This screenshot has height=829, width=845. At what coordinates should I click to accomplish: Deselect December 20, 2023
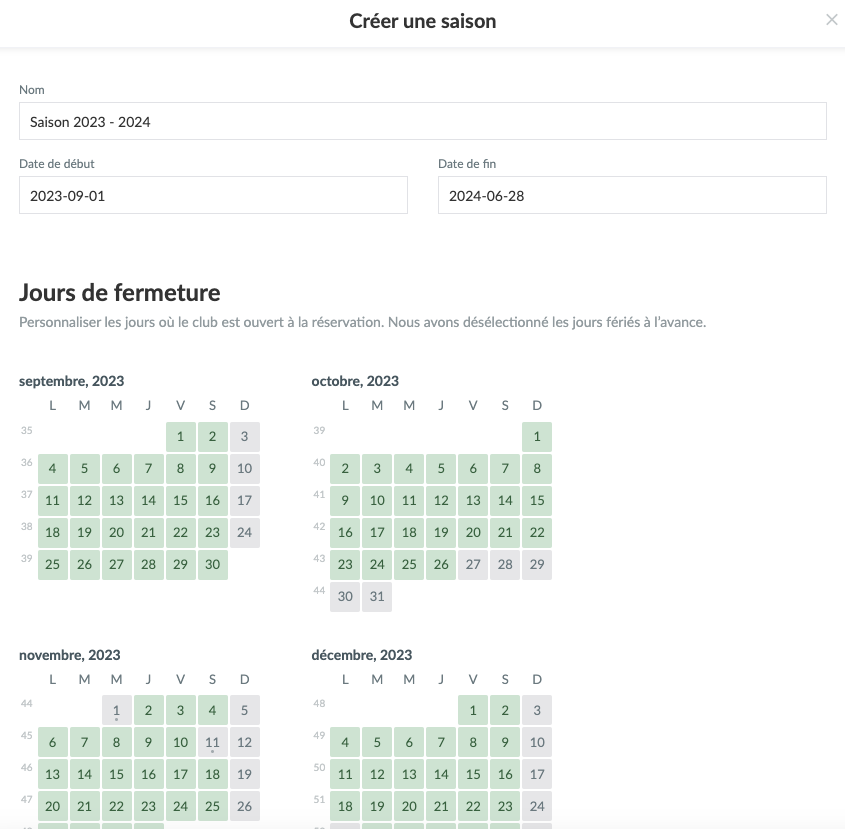pyautogui.click(x=409, y=806)
